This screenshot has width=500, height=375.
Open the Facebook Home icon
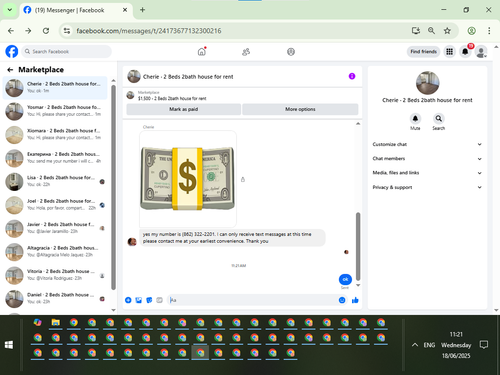coord(202,52)
